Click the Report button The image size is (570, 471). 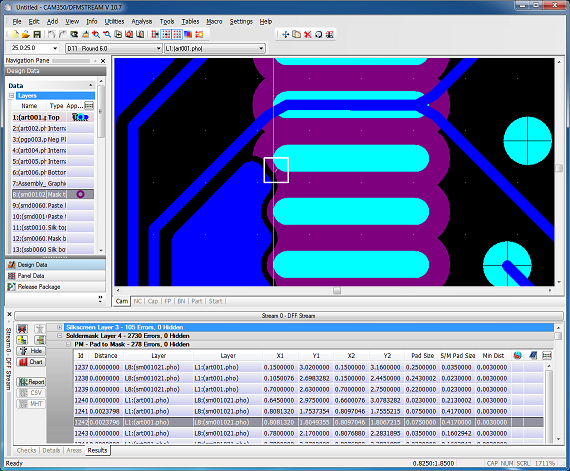pyautogui.click(x=31, y=382)
